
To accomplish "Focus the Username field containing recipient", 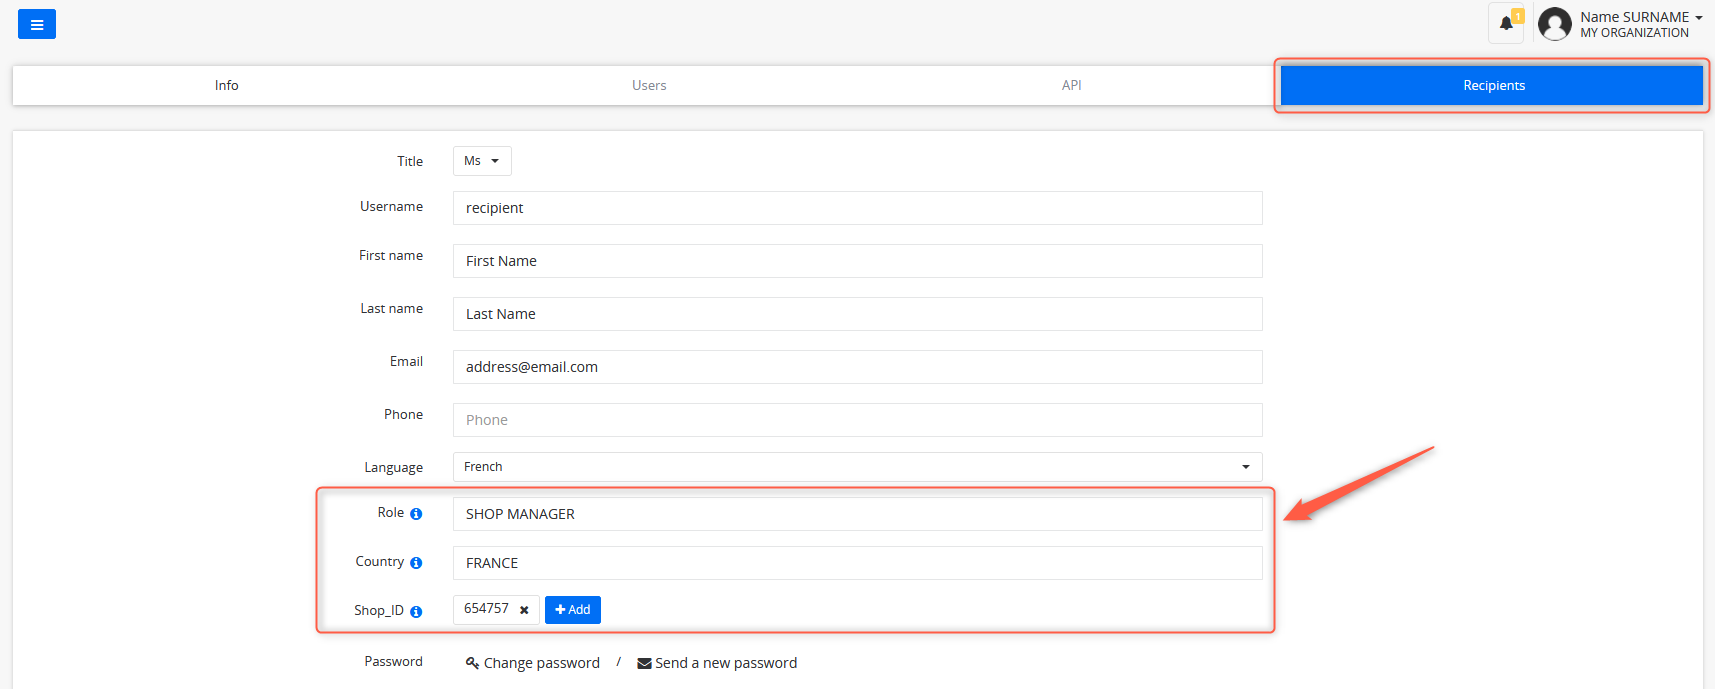I will pyautogui.click(x=857, y=208).
